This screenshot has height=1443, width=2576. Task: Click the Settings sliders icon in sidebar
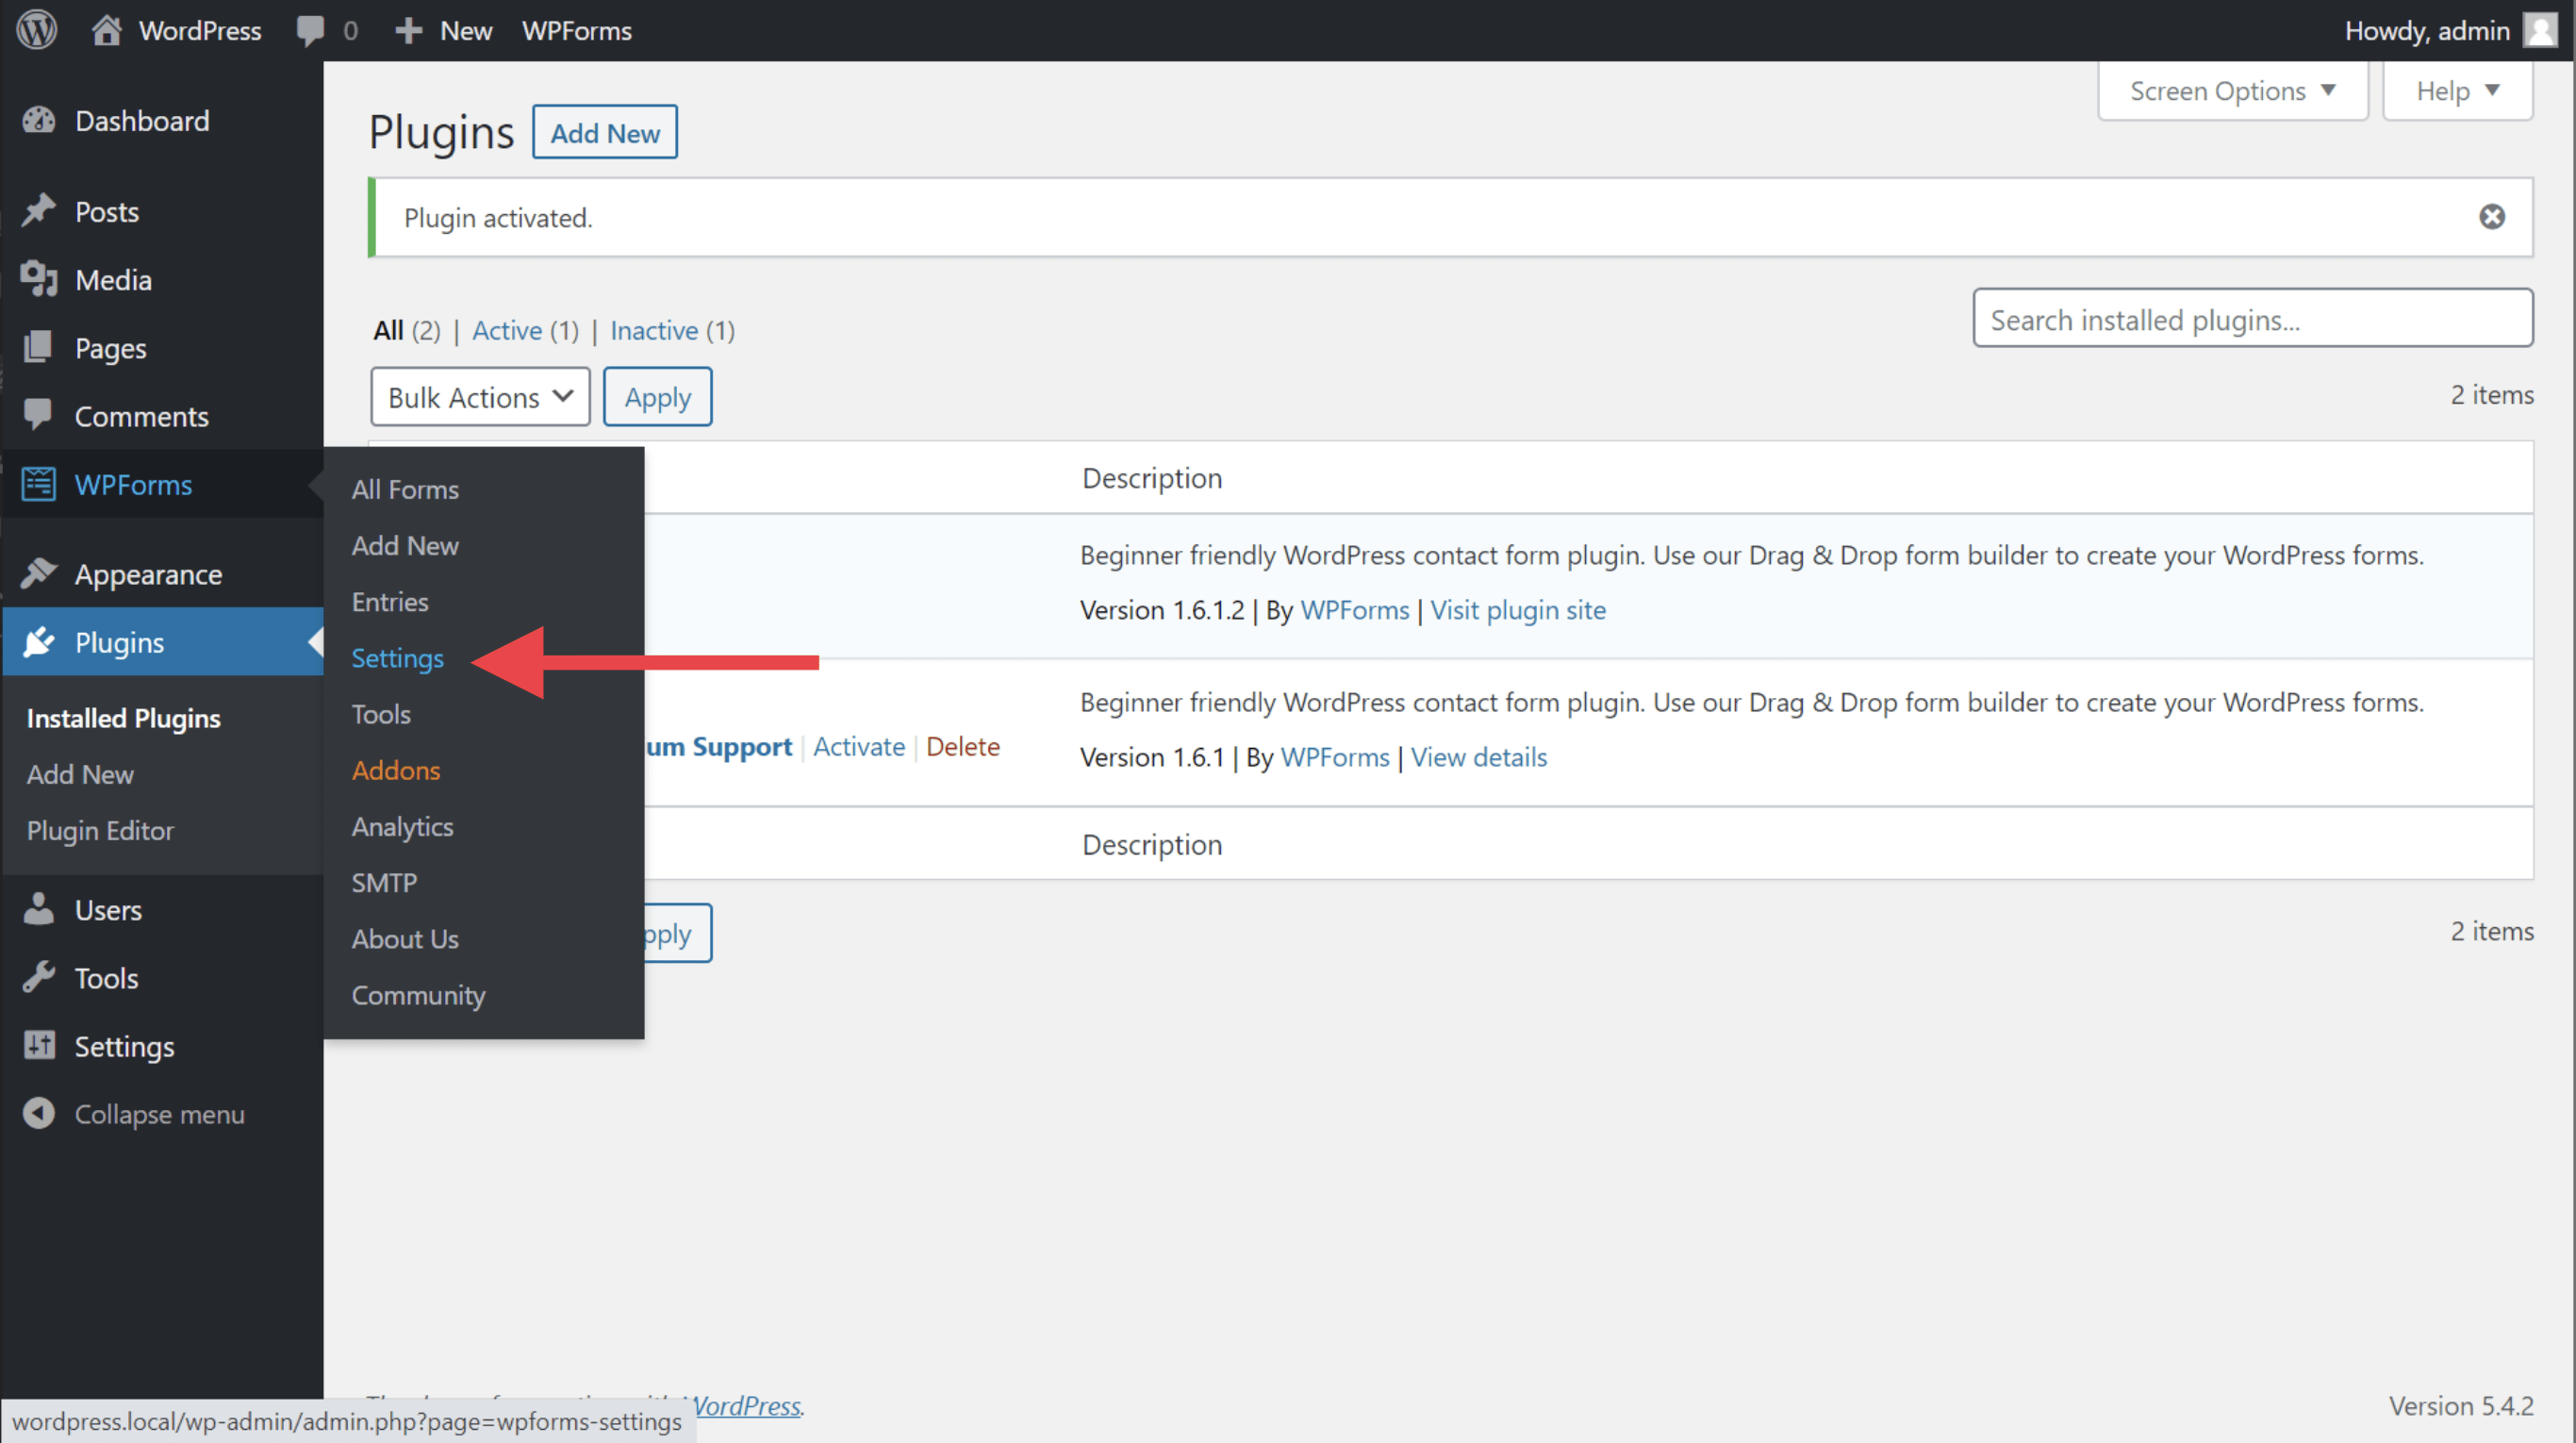click(39, 1045)
